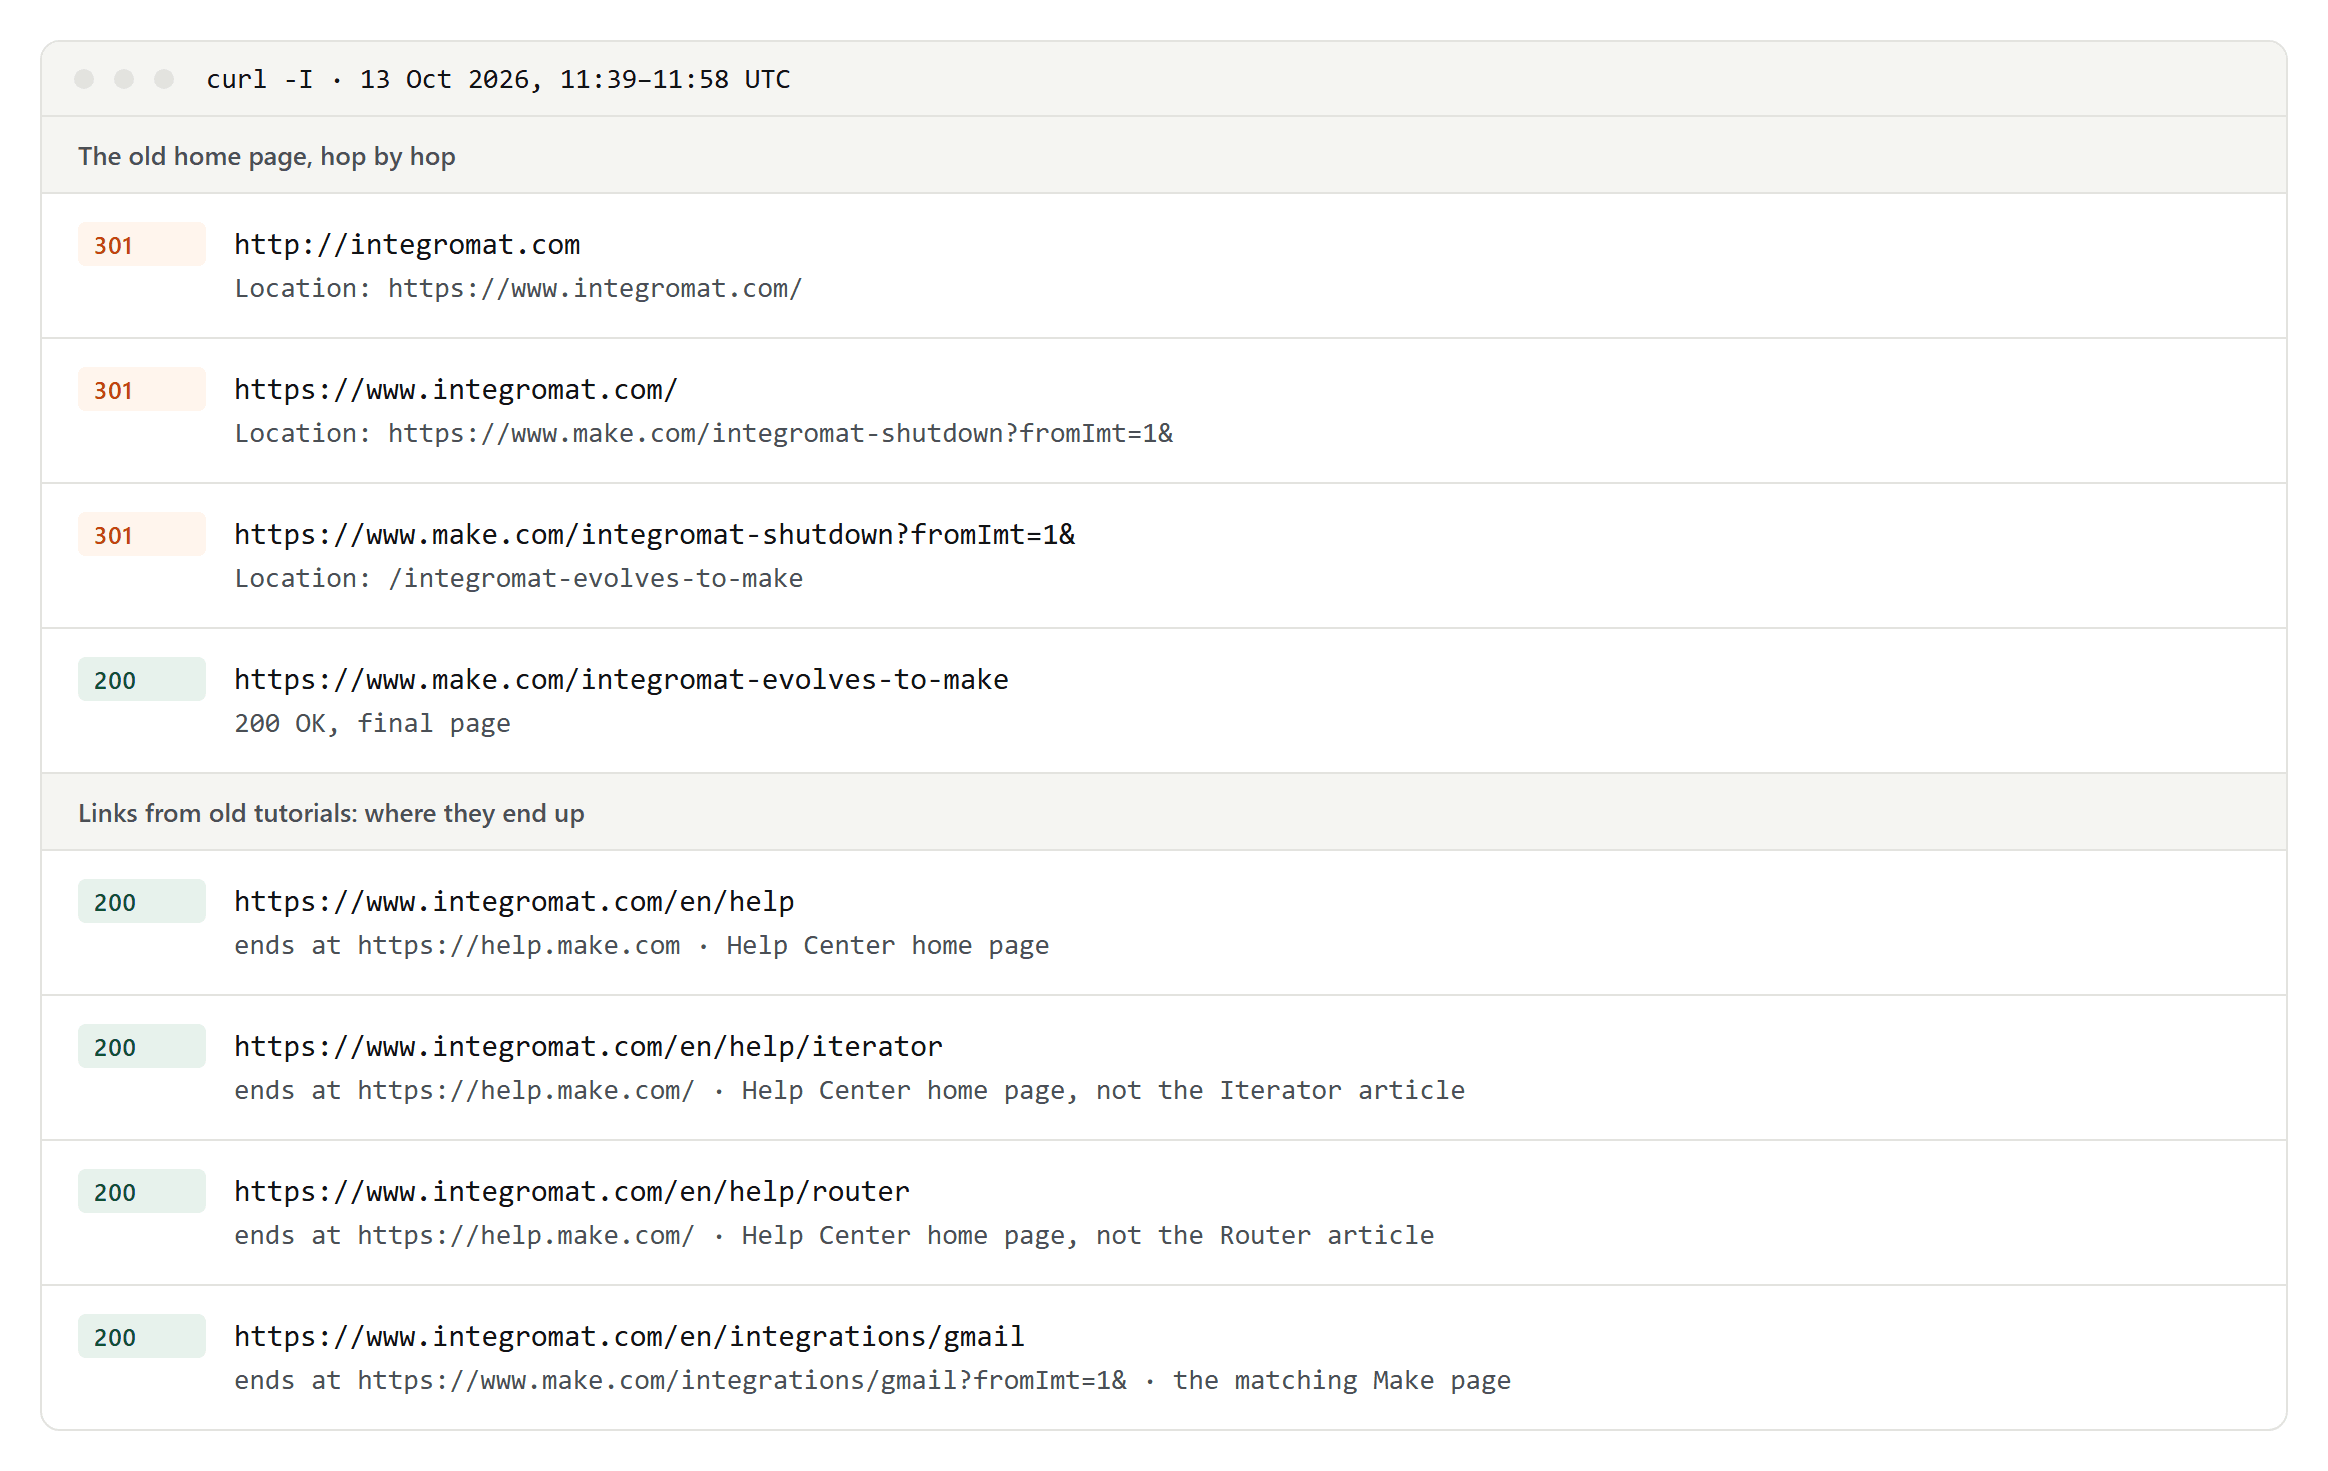Image resolution: width=2328 pixels, height=1471 pixels.
Task: Click the 200 badge beside integromat-evolves-to-make URL
Action: click(x=142, y=680)
